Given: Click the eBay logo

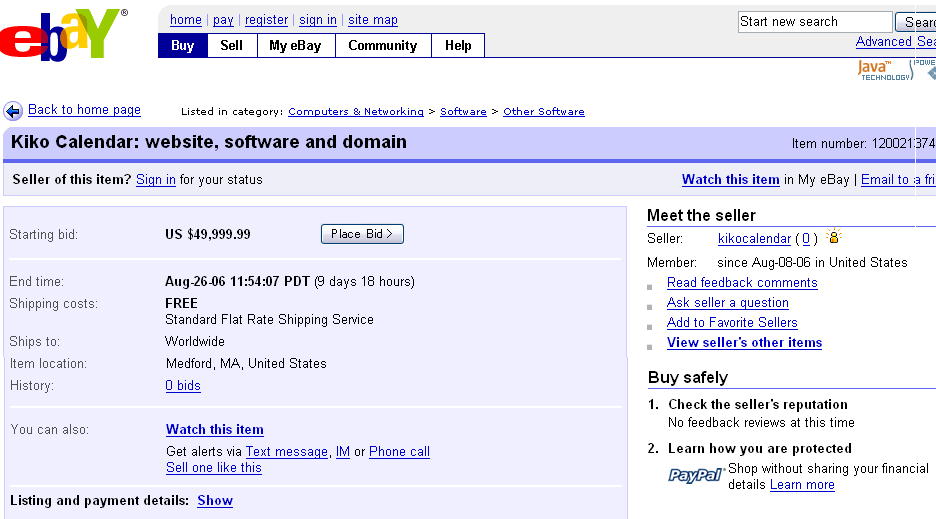Looking at the screenshot, I should click(x=63, y=34).
